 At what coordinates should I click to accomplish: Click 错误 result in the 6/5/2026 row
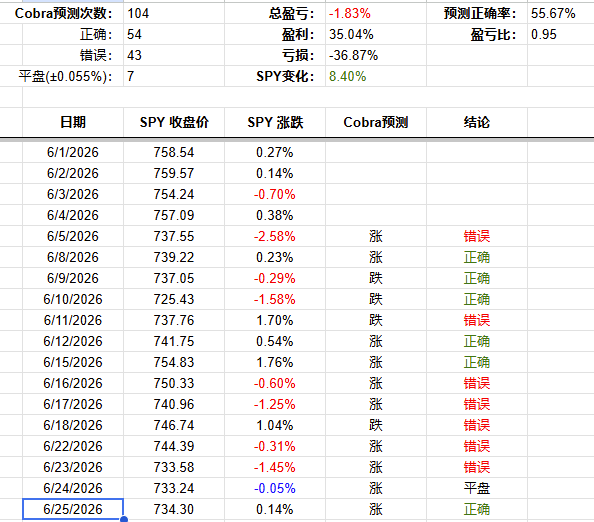pos(477,236)
